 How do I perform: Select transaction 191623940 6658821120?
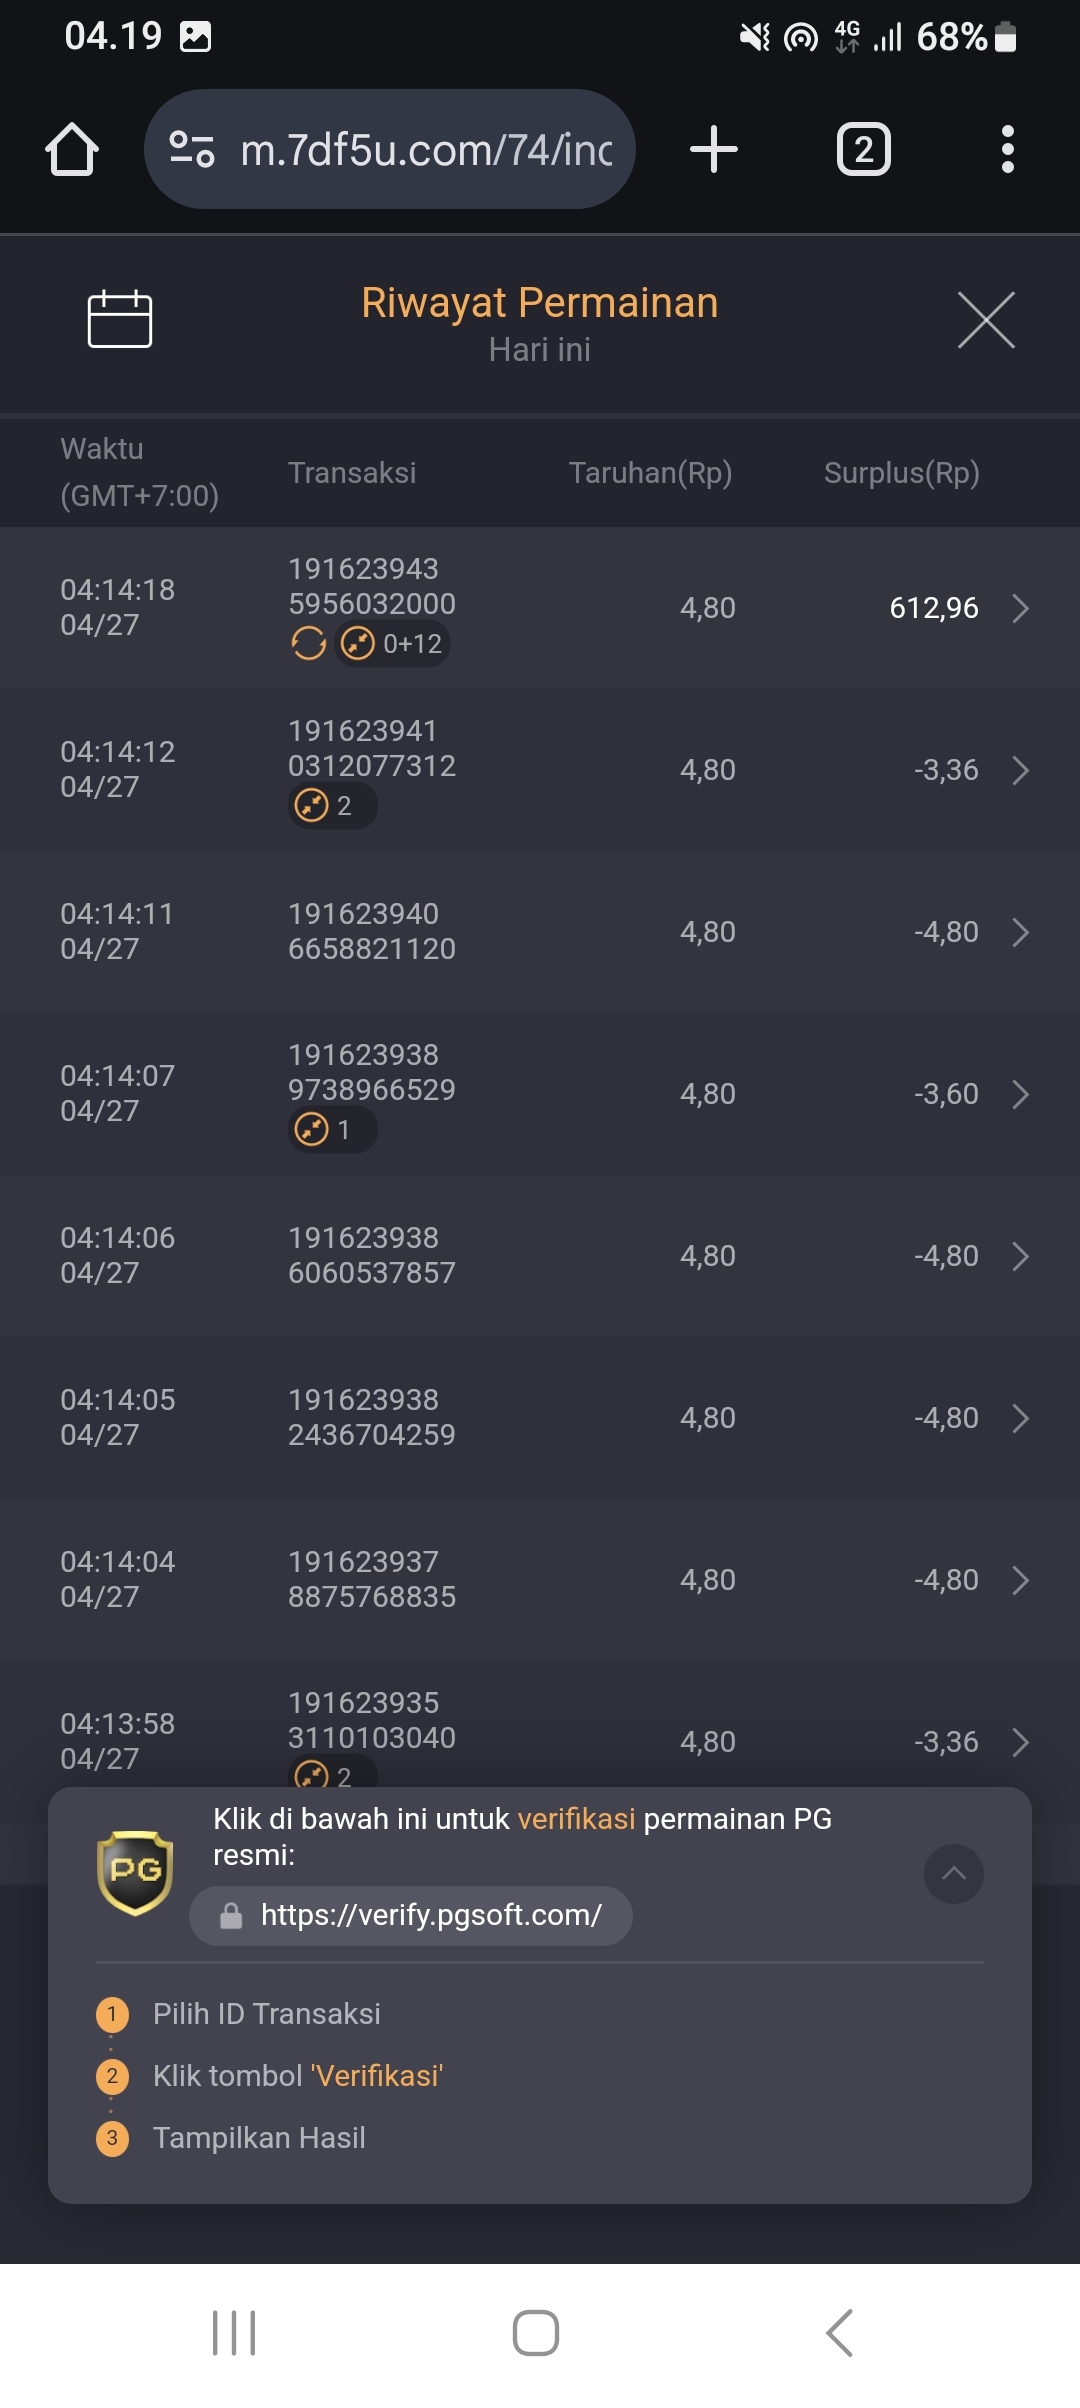tap(371, 931)
